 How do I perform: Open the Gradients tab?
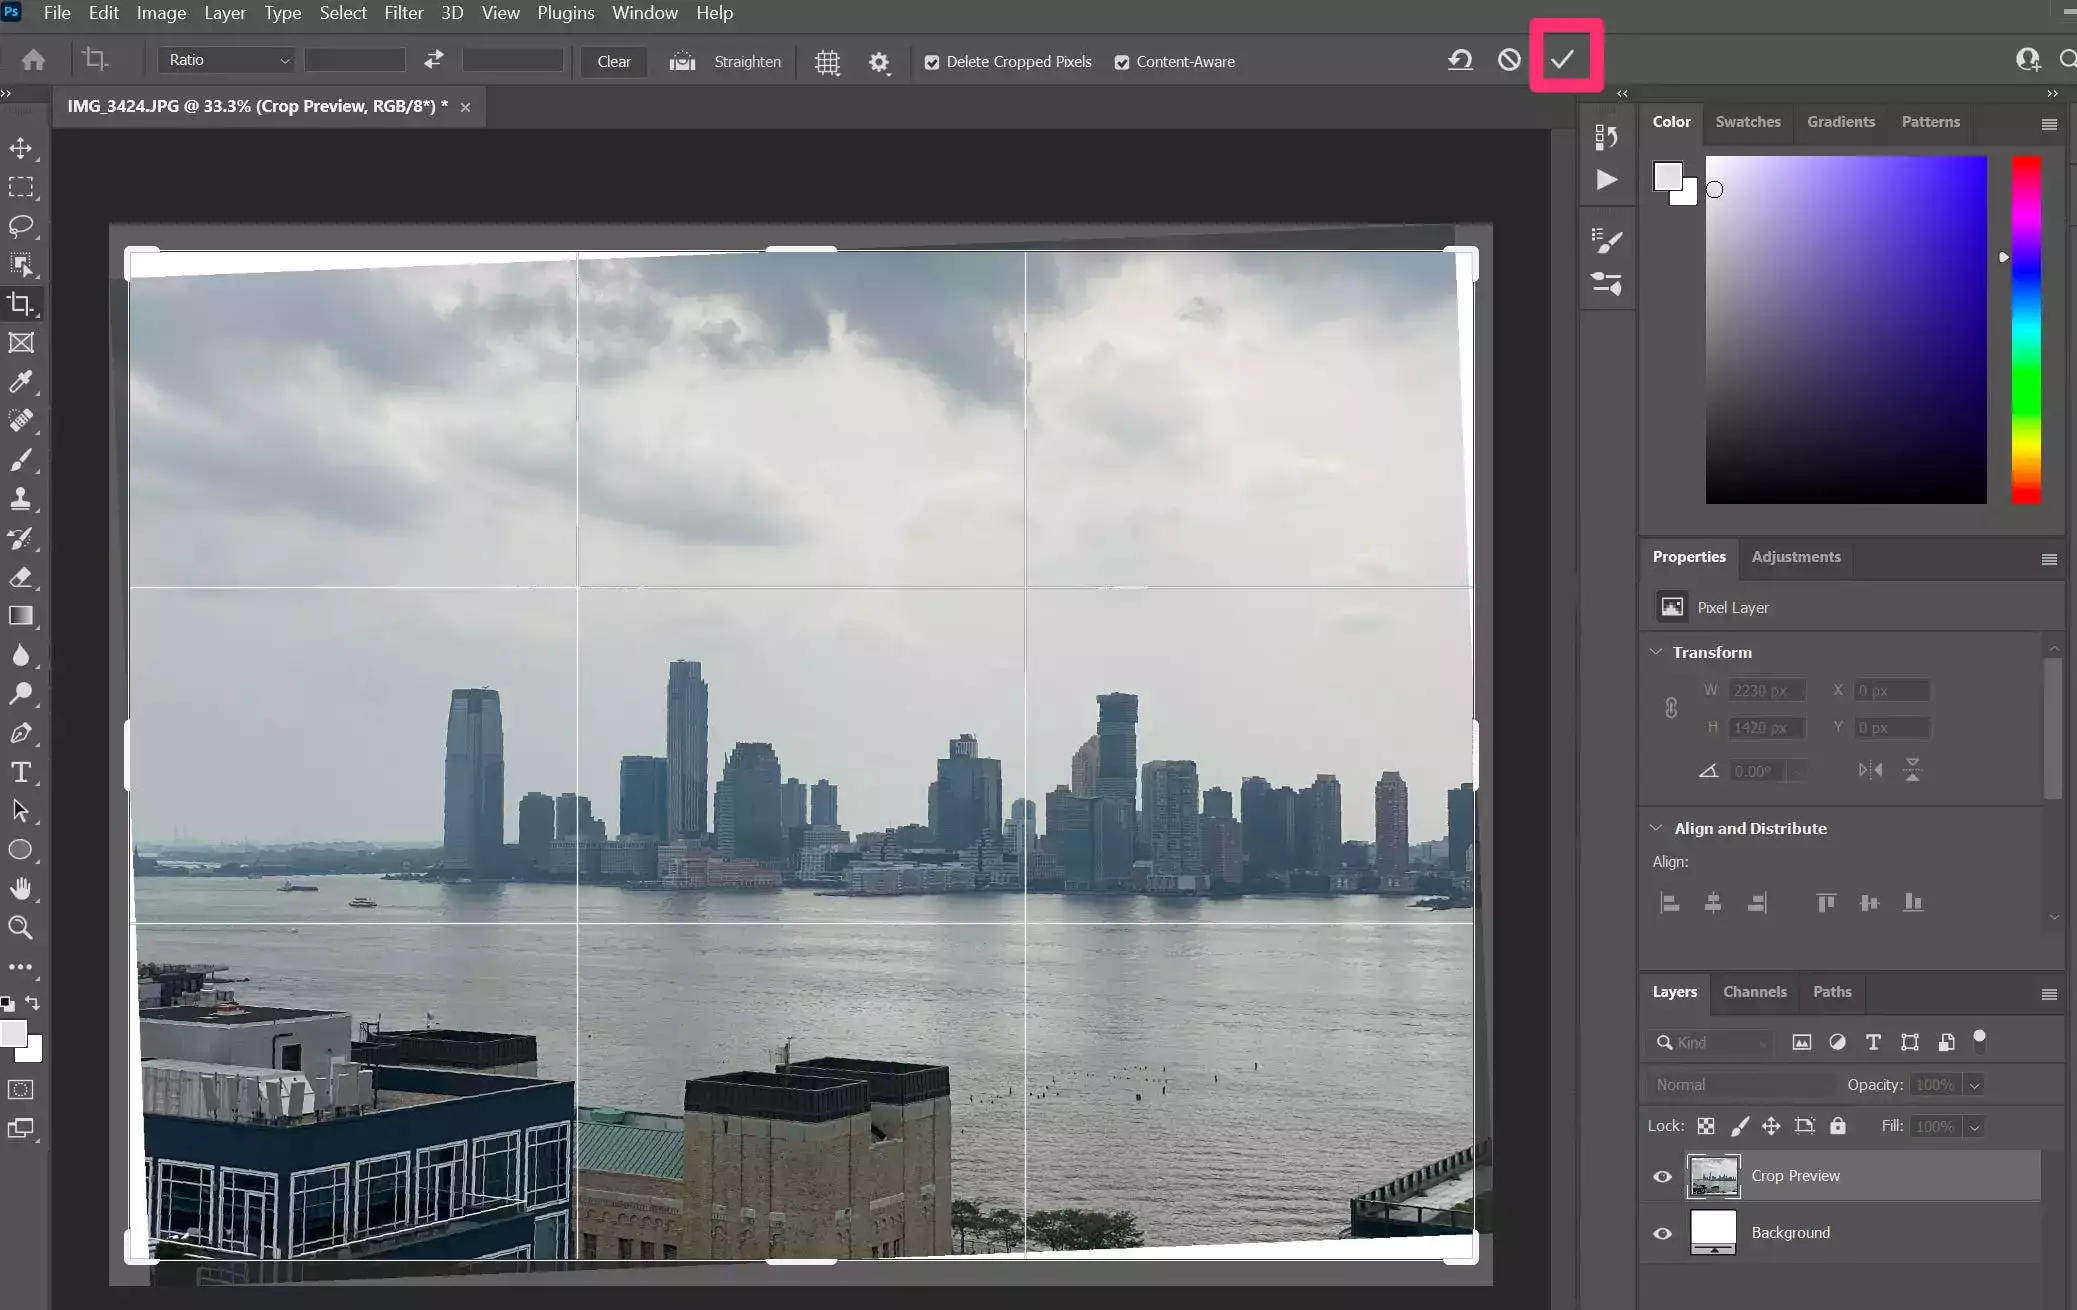pos(1840,121)
